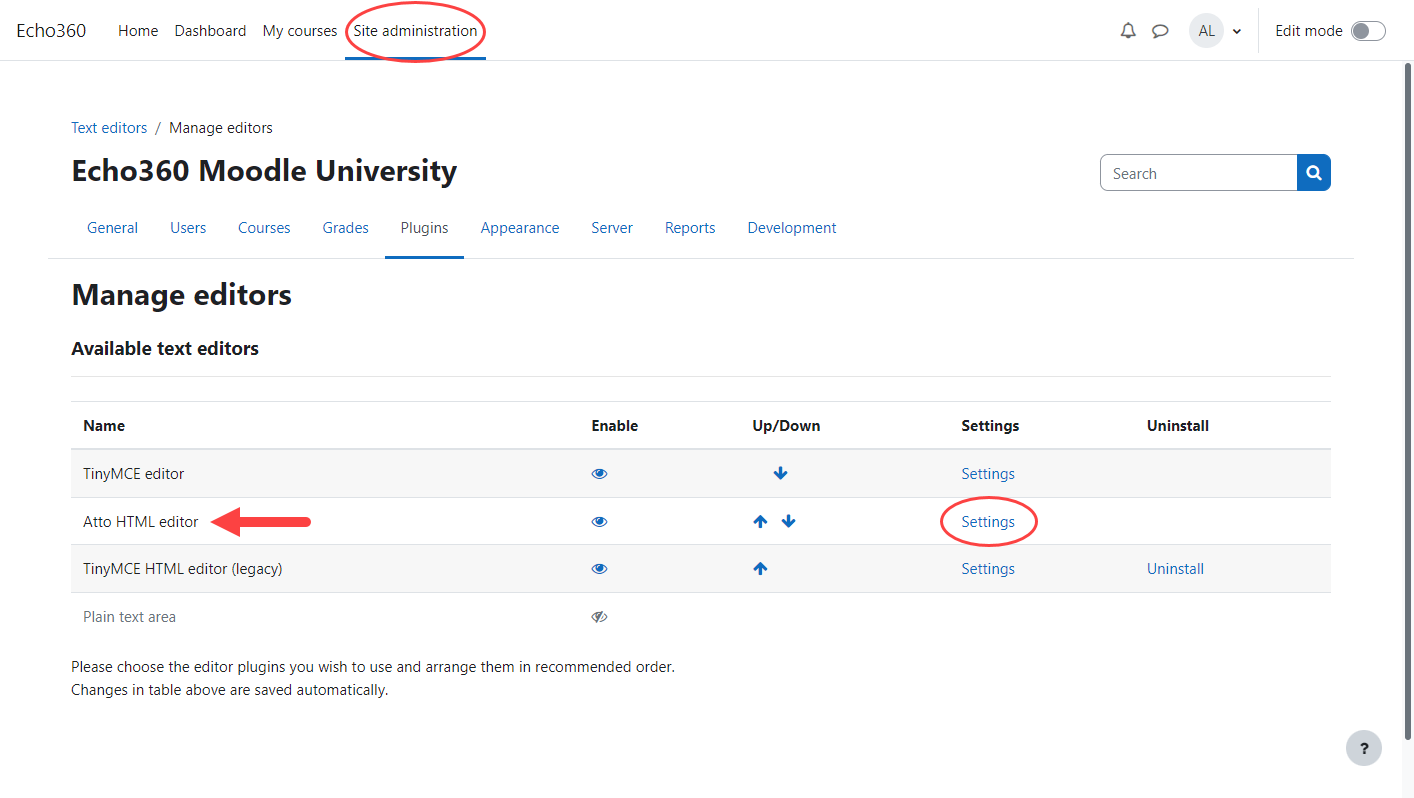The image size is (1414, 798).
Task: Click the Enable column header
Action: (x=614, y=426)
